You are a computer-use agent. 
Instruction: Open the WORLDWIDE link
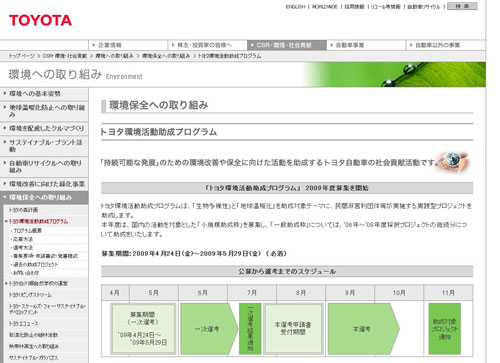click(325, 7)
